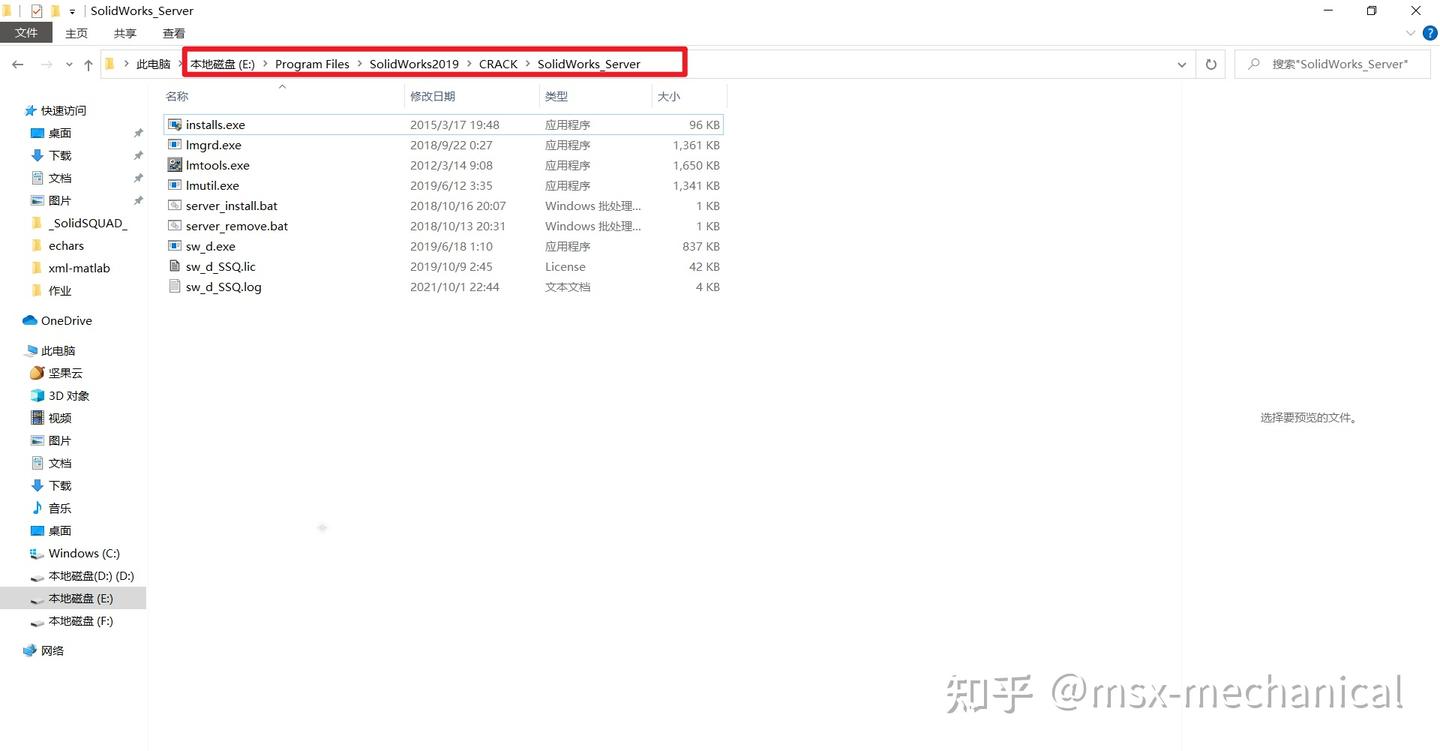This screenshot has width=1440, height=751.
Task: Click the SolidWorks_Server search input field
Action: point(1333,64)
